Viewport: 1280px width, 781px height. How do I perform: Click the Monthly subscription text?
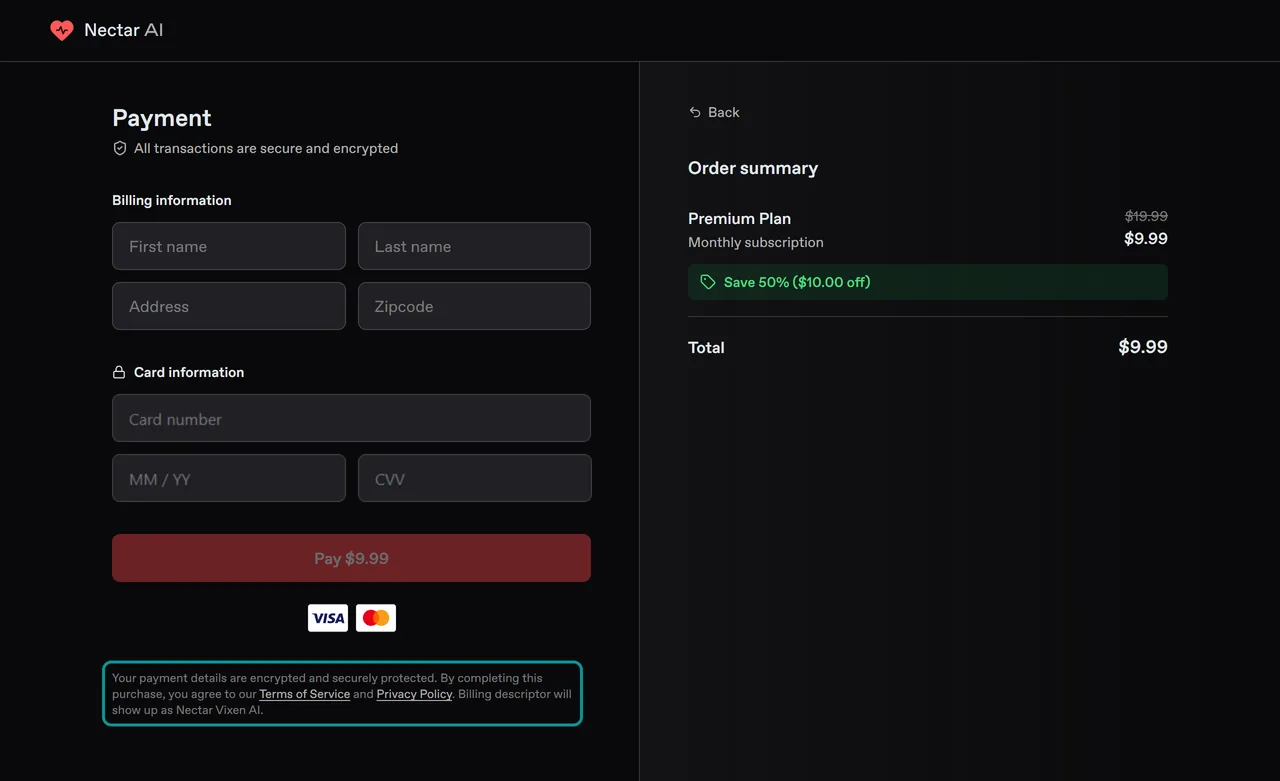pos(756,242)
